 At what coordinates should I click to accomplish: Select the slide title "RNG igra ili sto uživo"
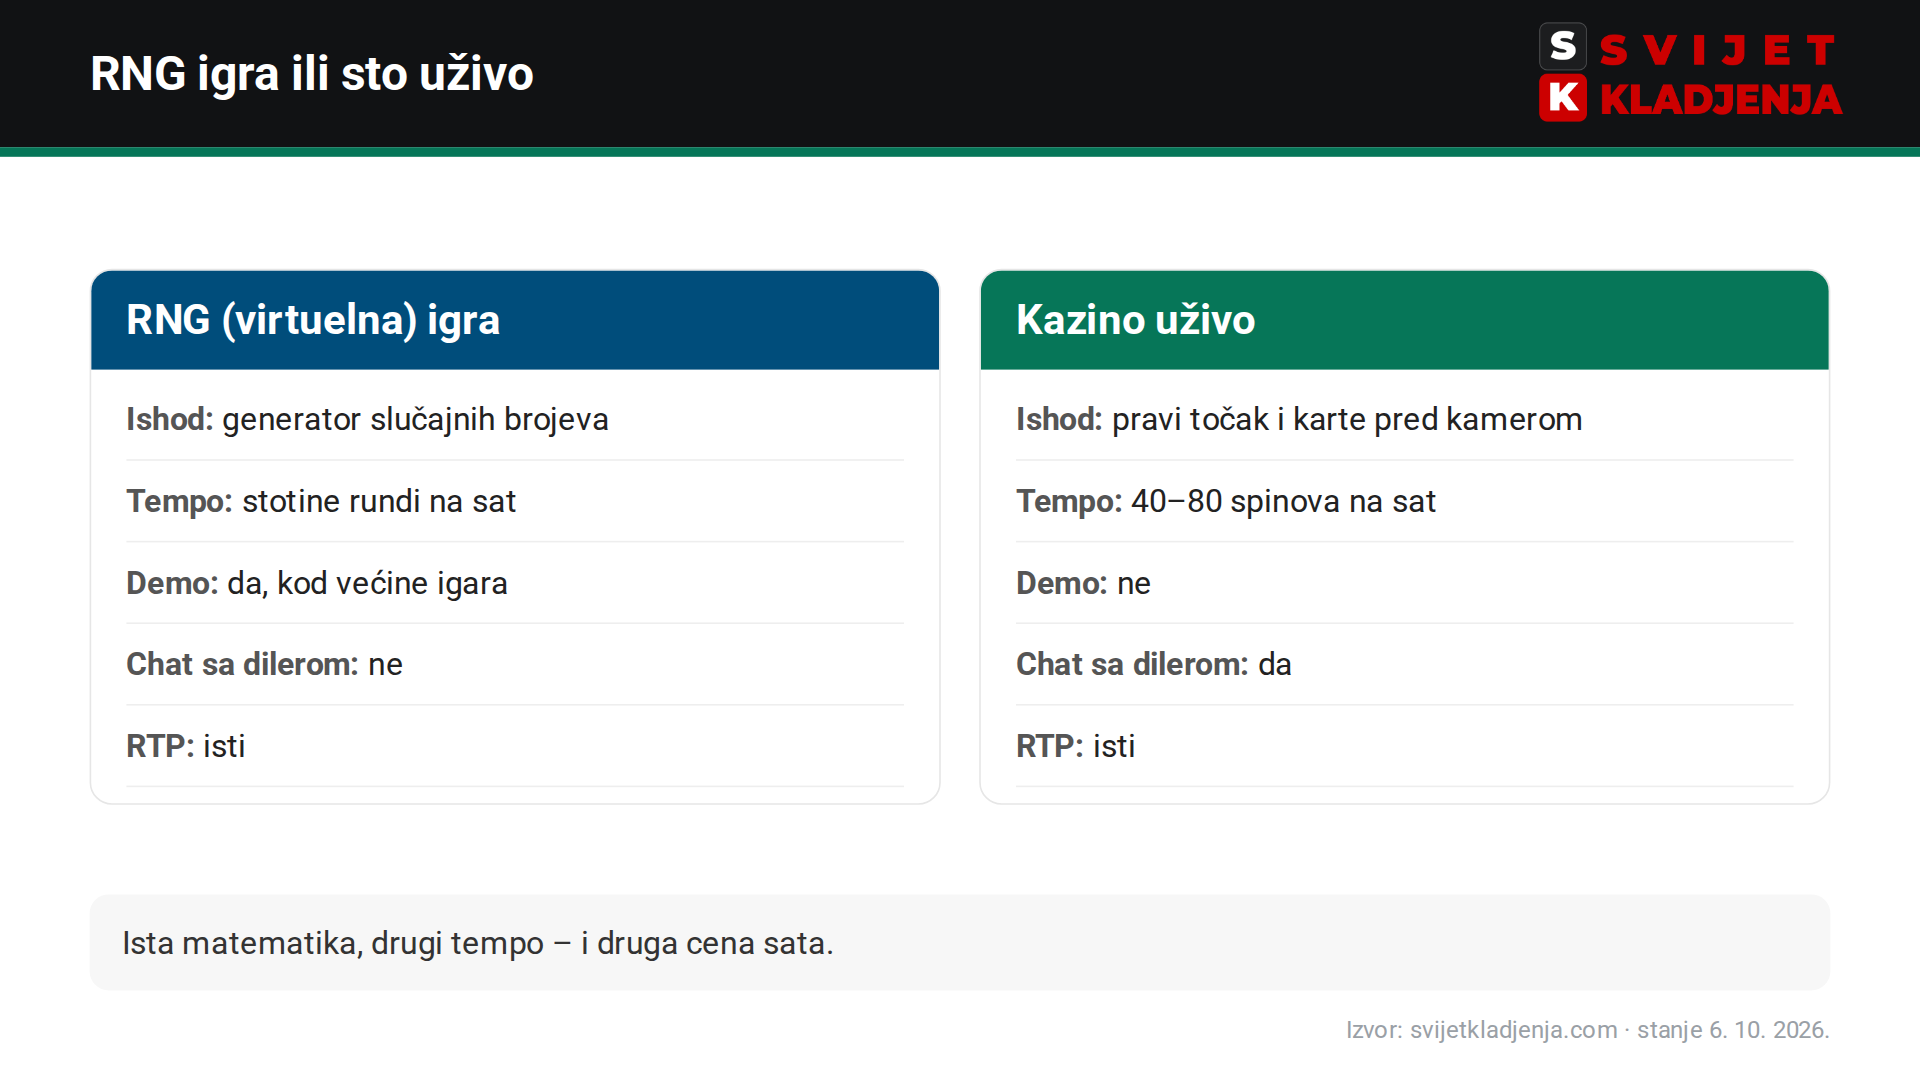pyautogui.click(x=312, y=74)
